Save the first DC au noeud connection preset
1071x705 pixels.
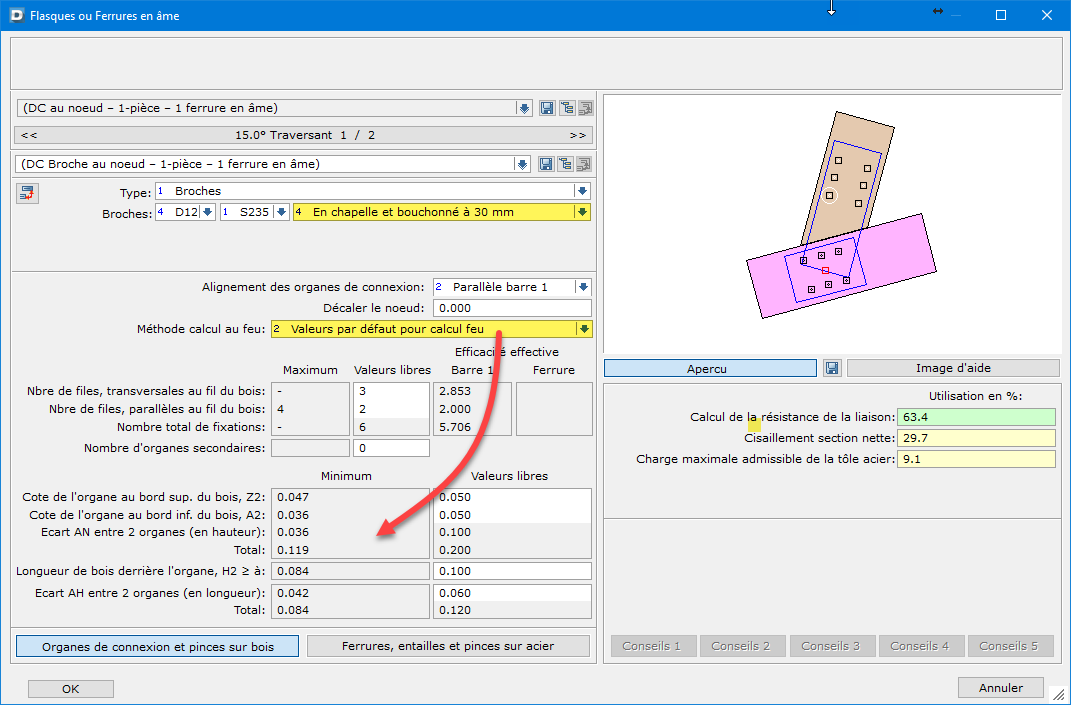coord(546,108)
